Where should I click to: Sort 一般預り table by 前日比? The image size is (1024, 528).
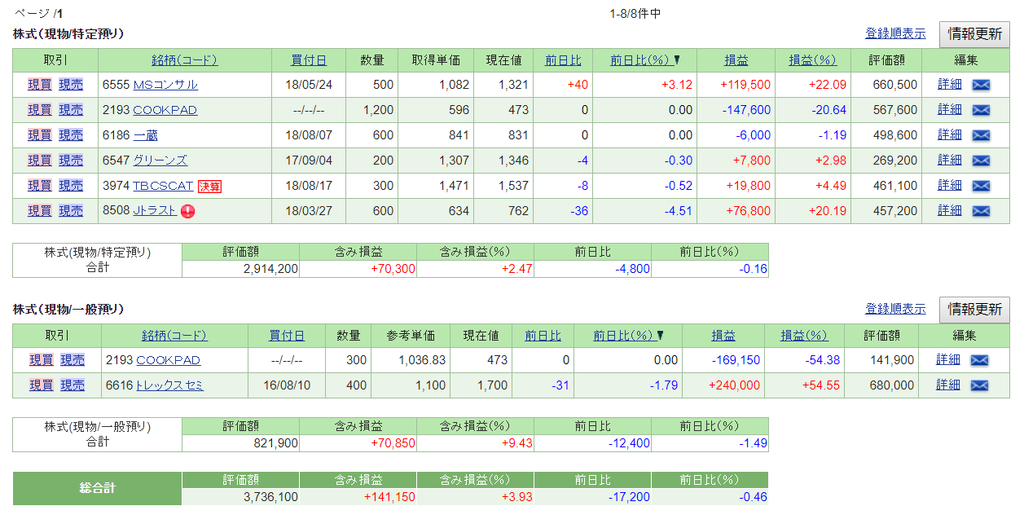click(x=543, y=336)
